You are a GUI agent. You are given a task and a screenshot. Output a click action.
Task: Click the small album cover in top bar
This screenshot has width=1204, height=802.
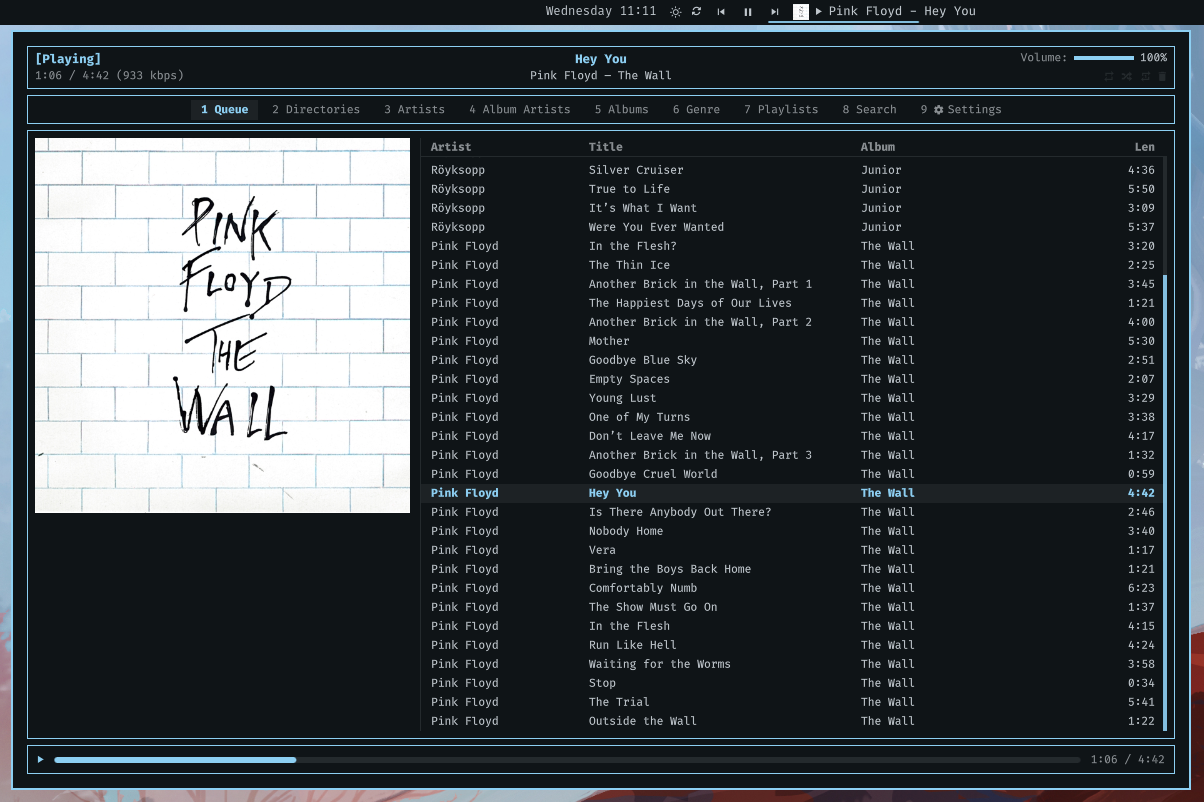pos(800,12)
